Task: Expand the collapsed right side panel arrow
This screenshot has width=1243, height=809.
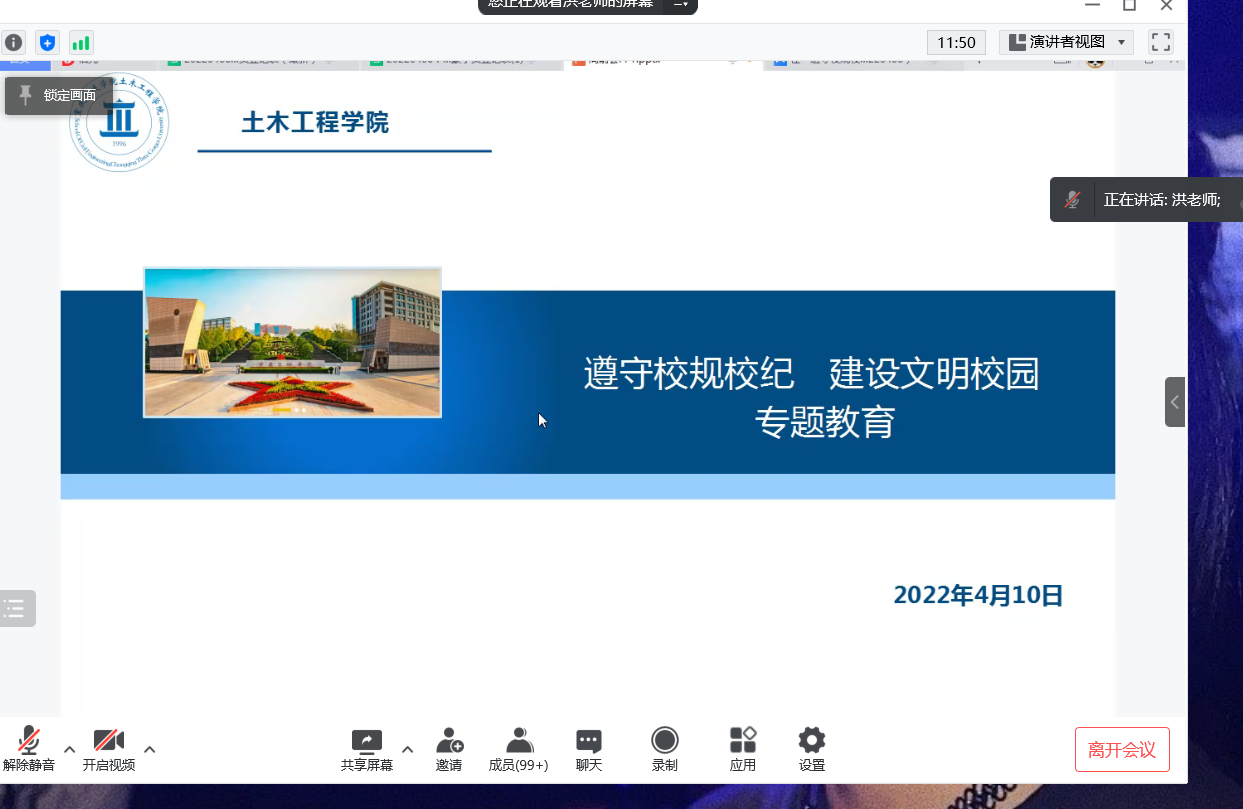Action: click(1175, 402)
